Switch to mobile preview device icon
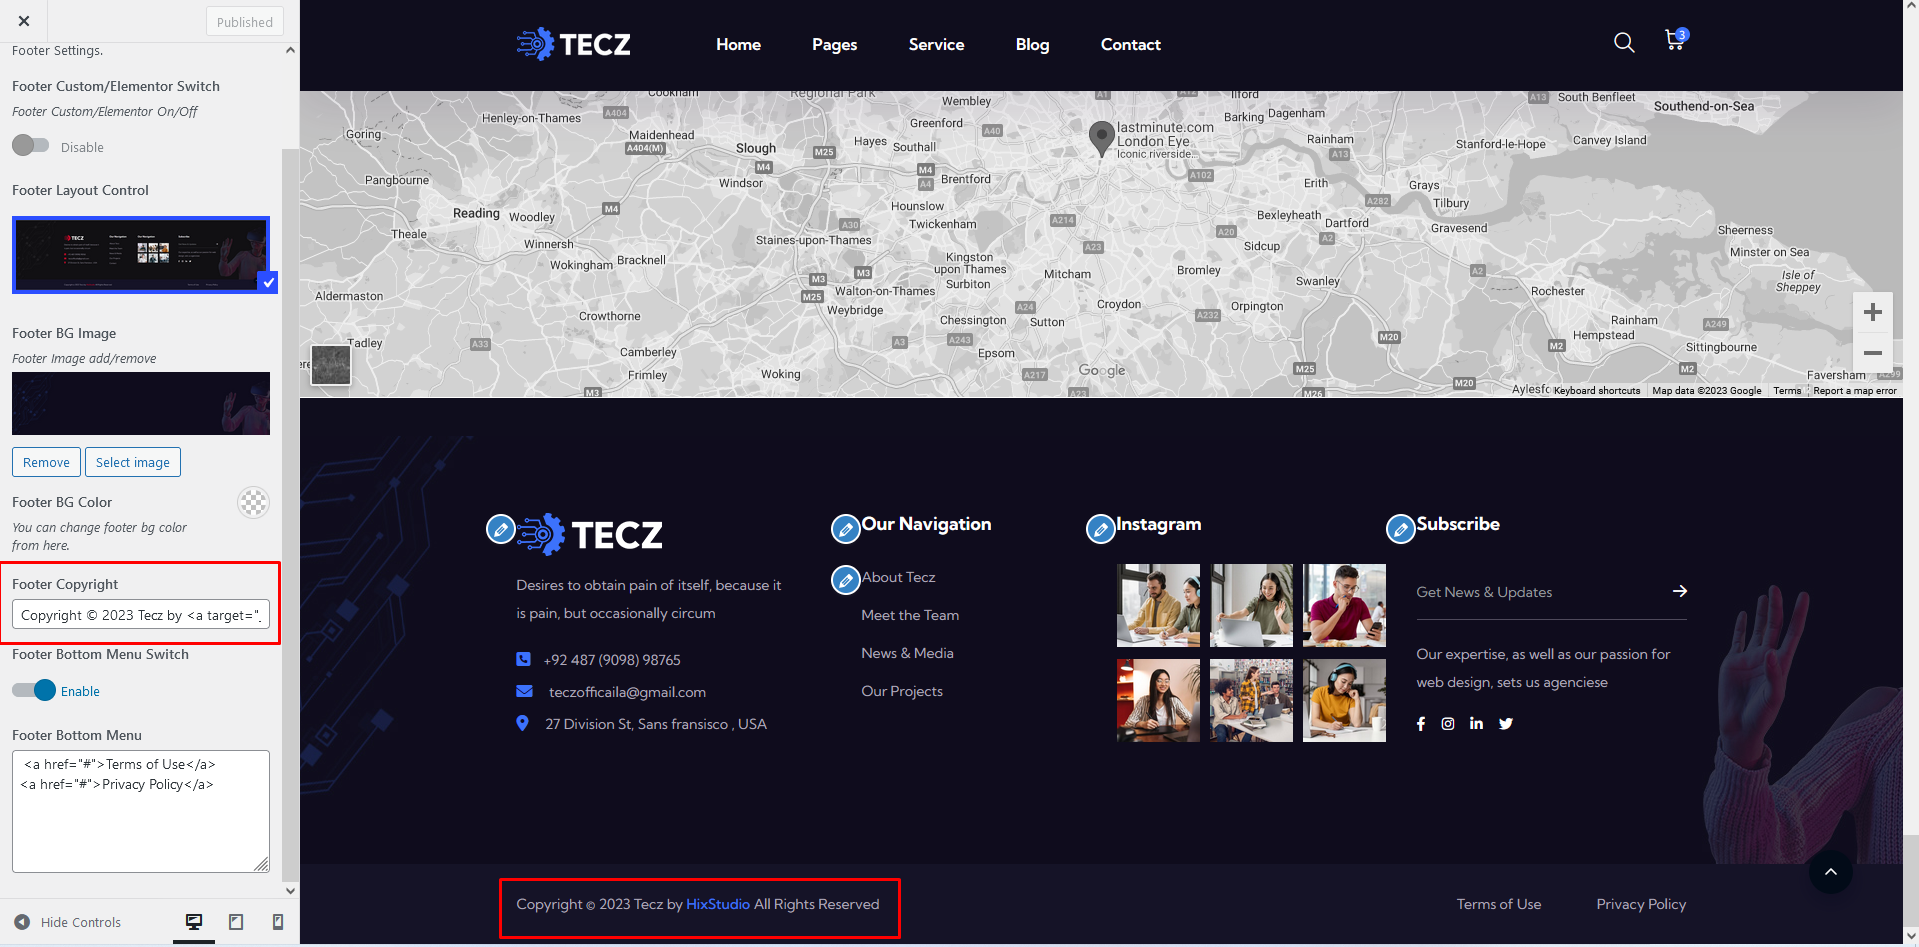The height and width of the screenshot is (947, 1919). click(x=278, y=922)
